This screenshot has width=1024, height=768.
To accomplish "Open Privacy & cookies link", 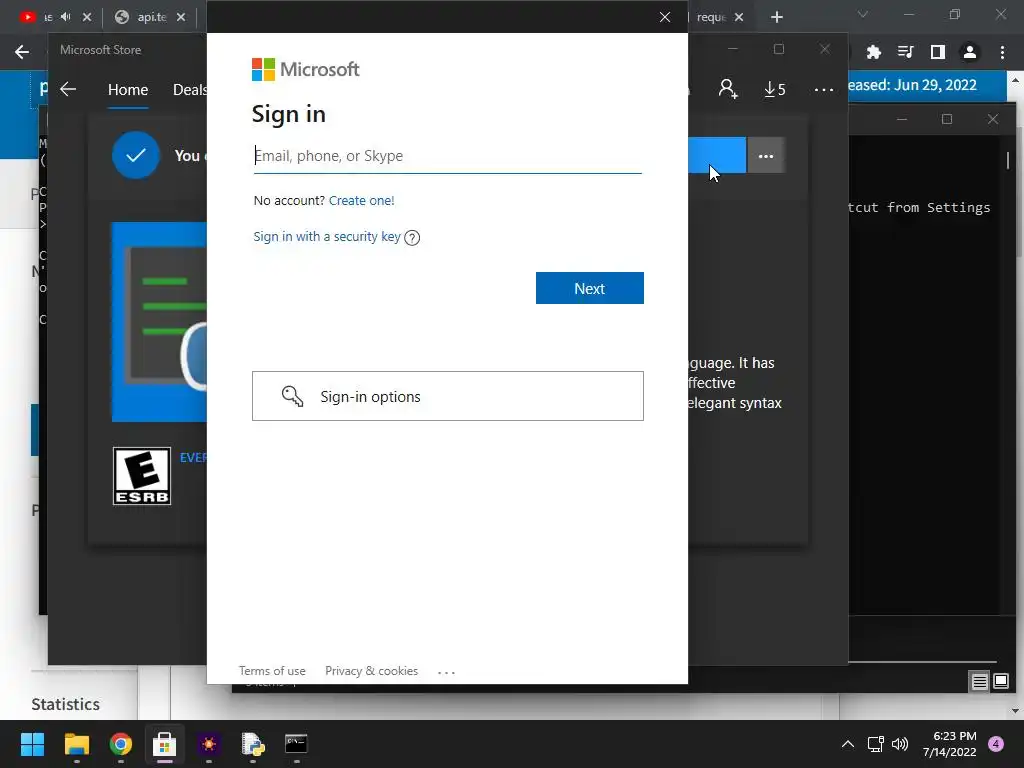I will (x=372, y=671).
